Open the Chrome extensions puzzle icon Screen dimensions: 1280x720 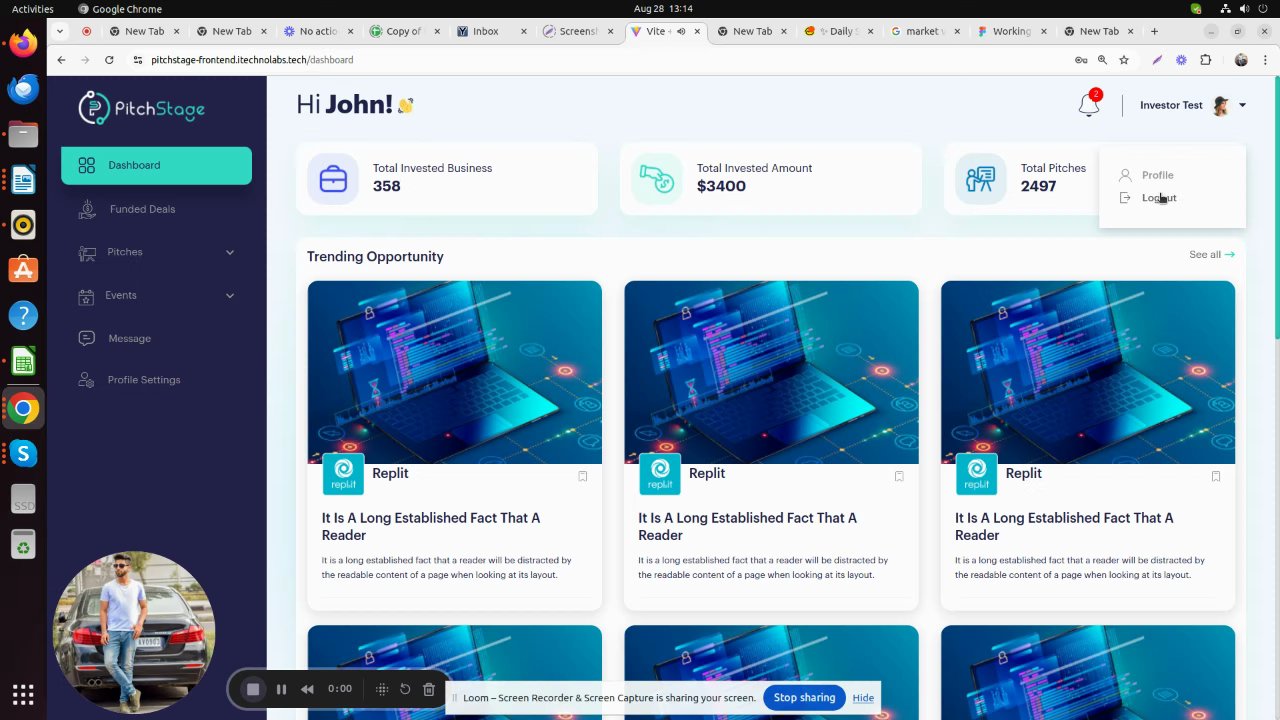tap(1206, 60)
